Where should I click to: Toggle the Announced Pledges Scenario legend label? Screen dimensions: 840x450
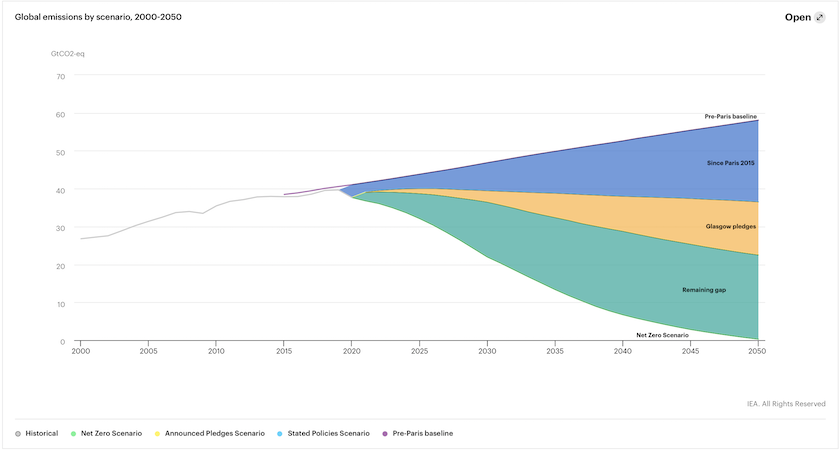point(215,433)
